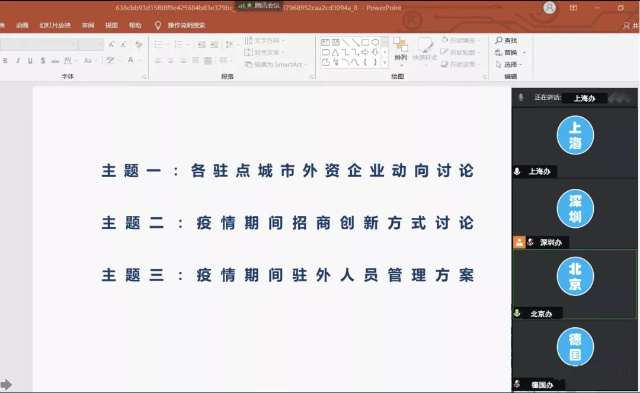Click Convert to SmartArt button

(x=274, y=64)
